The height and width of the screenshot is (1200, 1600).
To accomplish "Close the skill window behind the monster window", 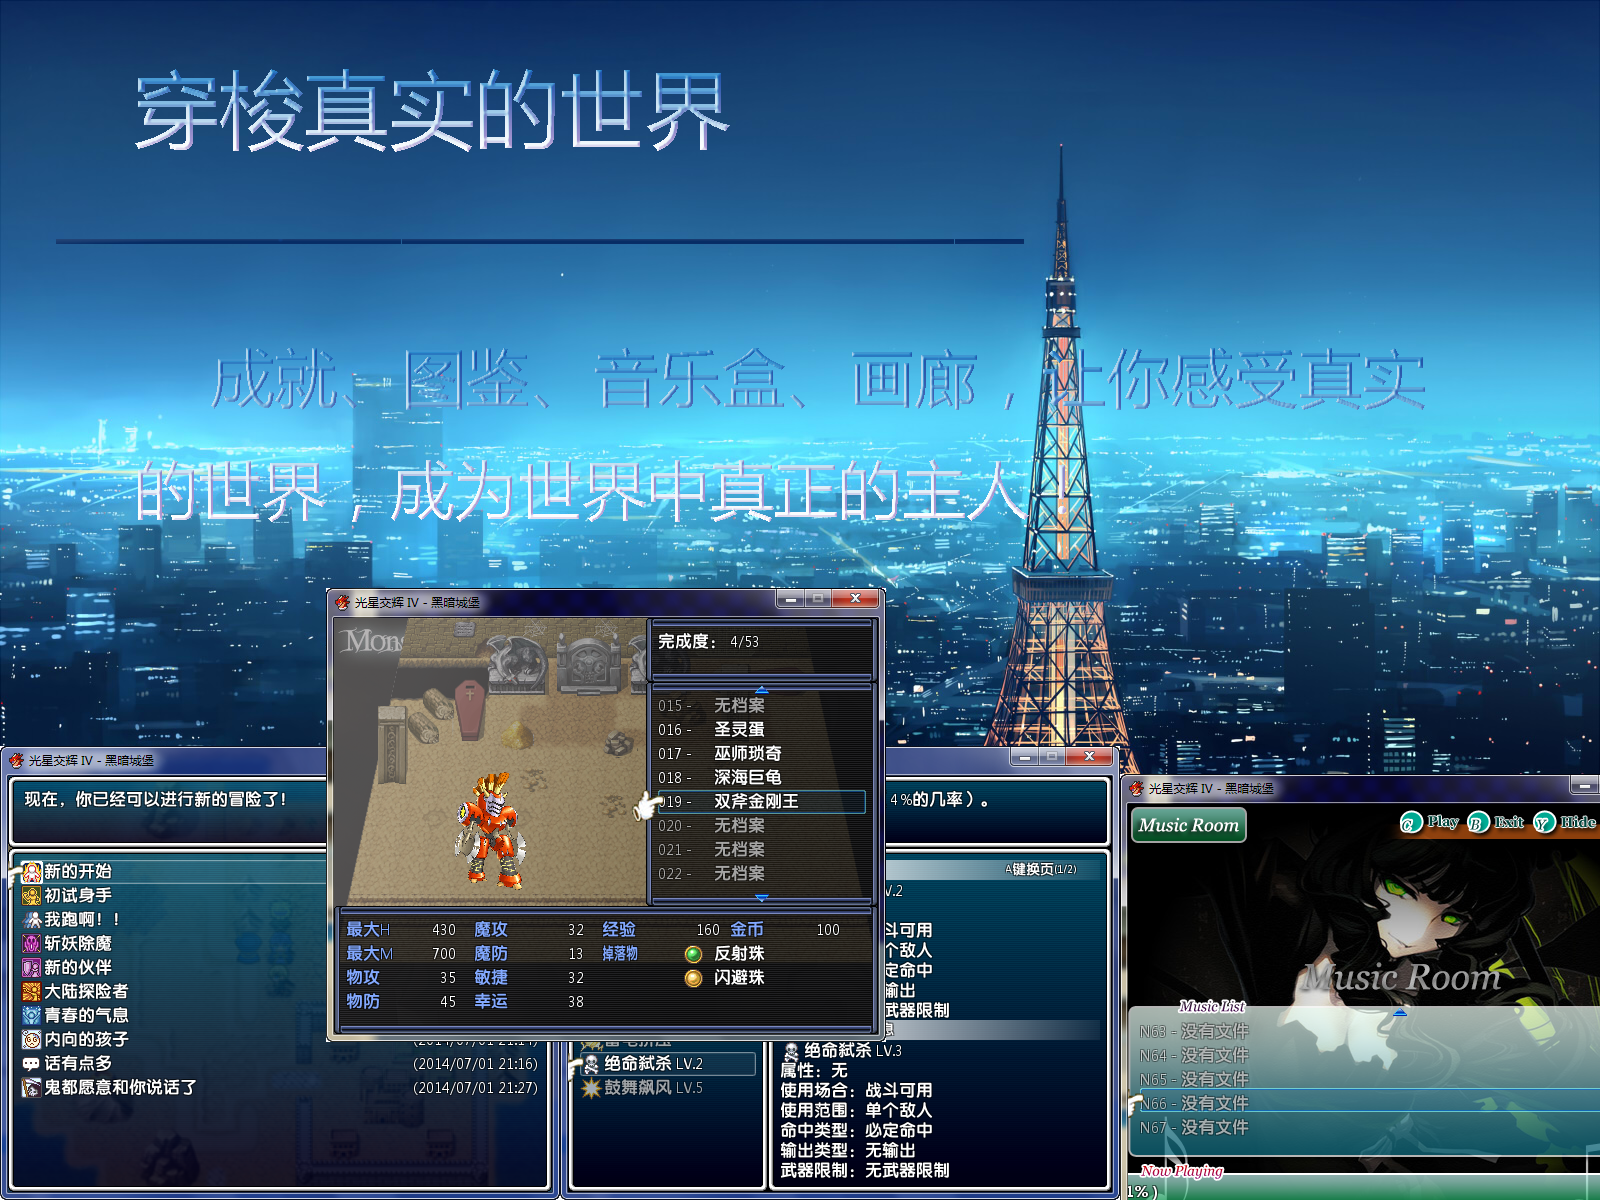I will pos(1088,757).
